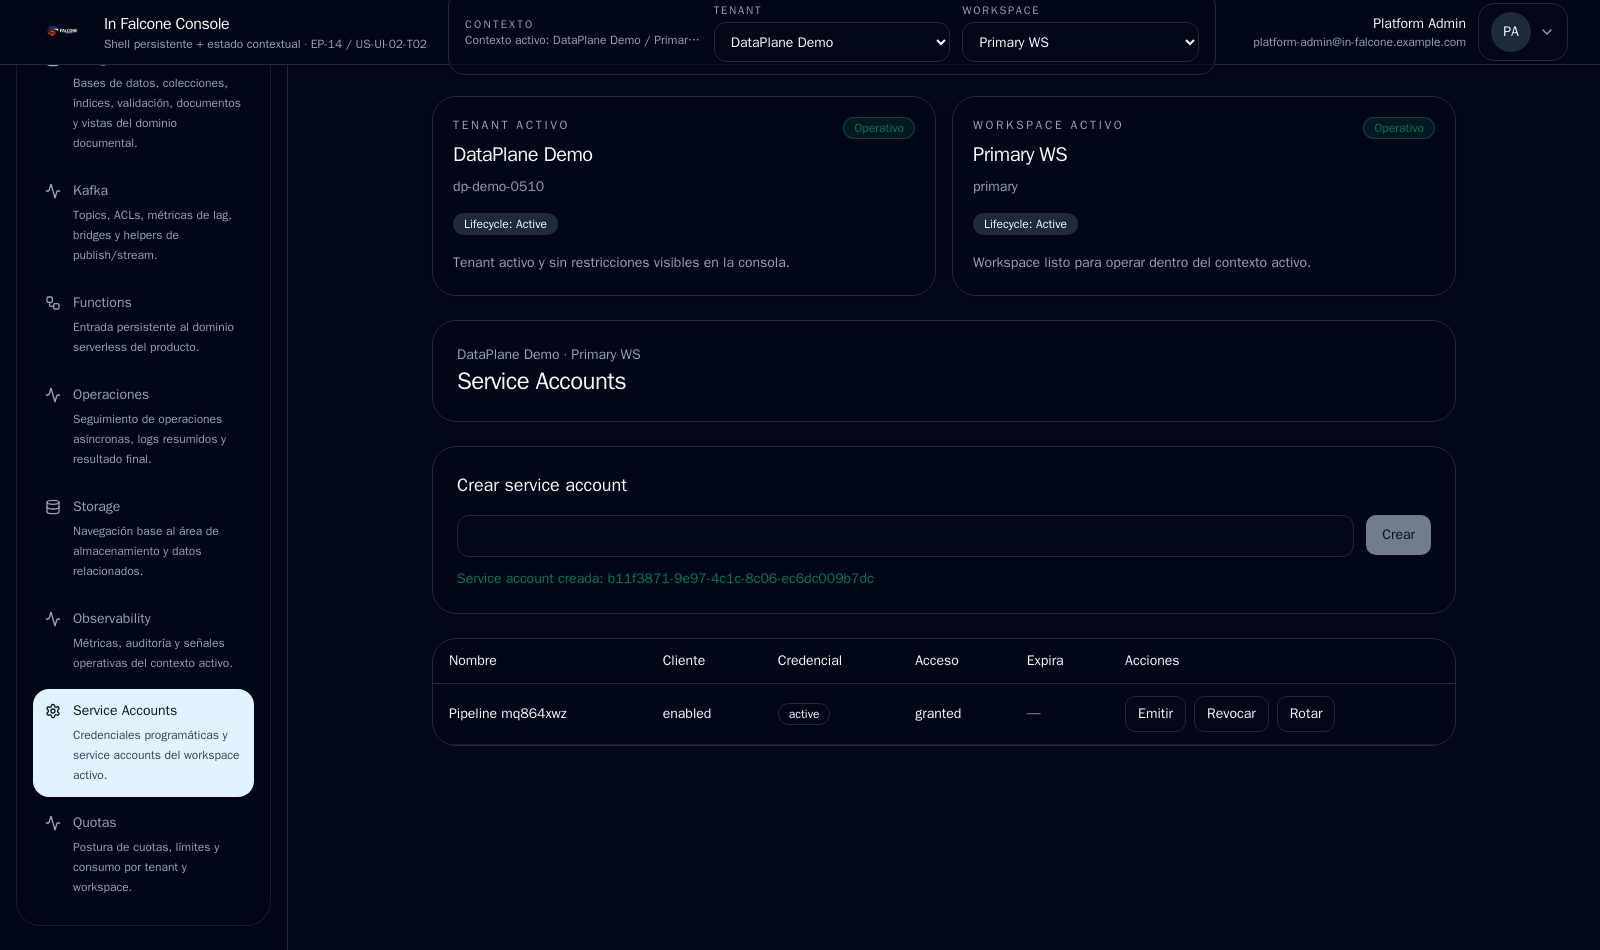Click the tenant Operativo status badge
Viewport: 1600px width, 950px height.
click(879, 128)
